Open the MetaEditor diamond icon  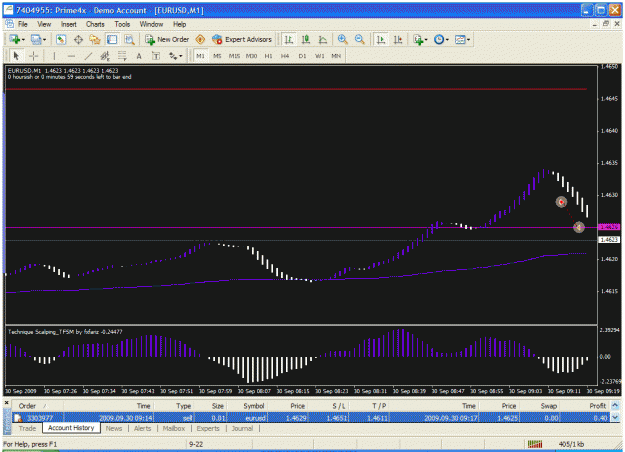coord(200,39)
